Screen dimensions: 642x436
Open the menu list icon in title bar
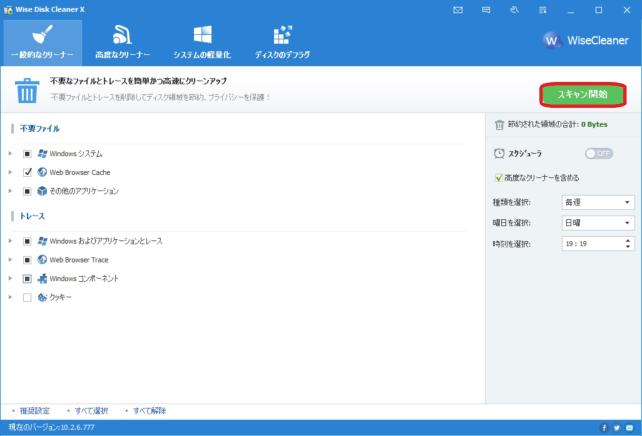[x=543, y=10]
